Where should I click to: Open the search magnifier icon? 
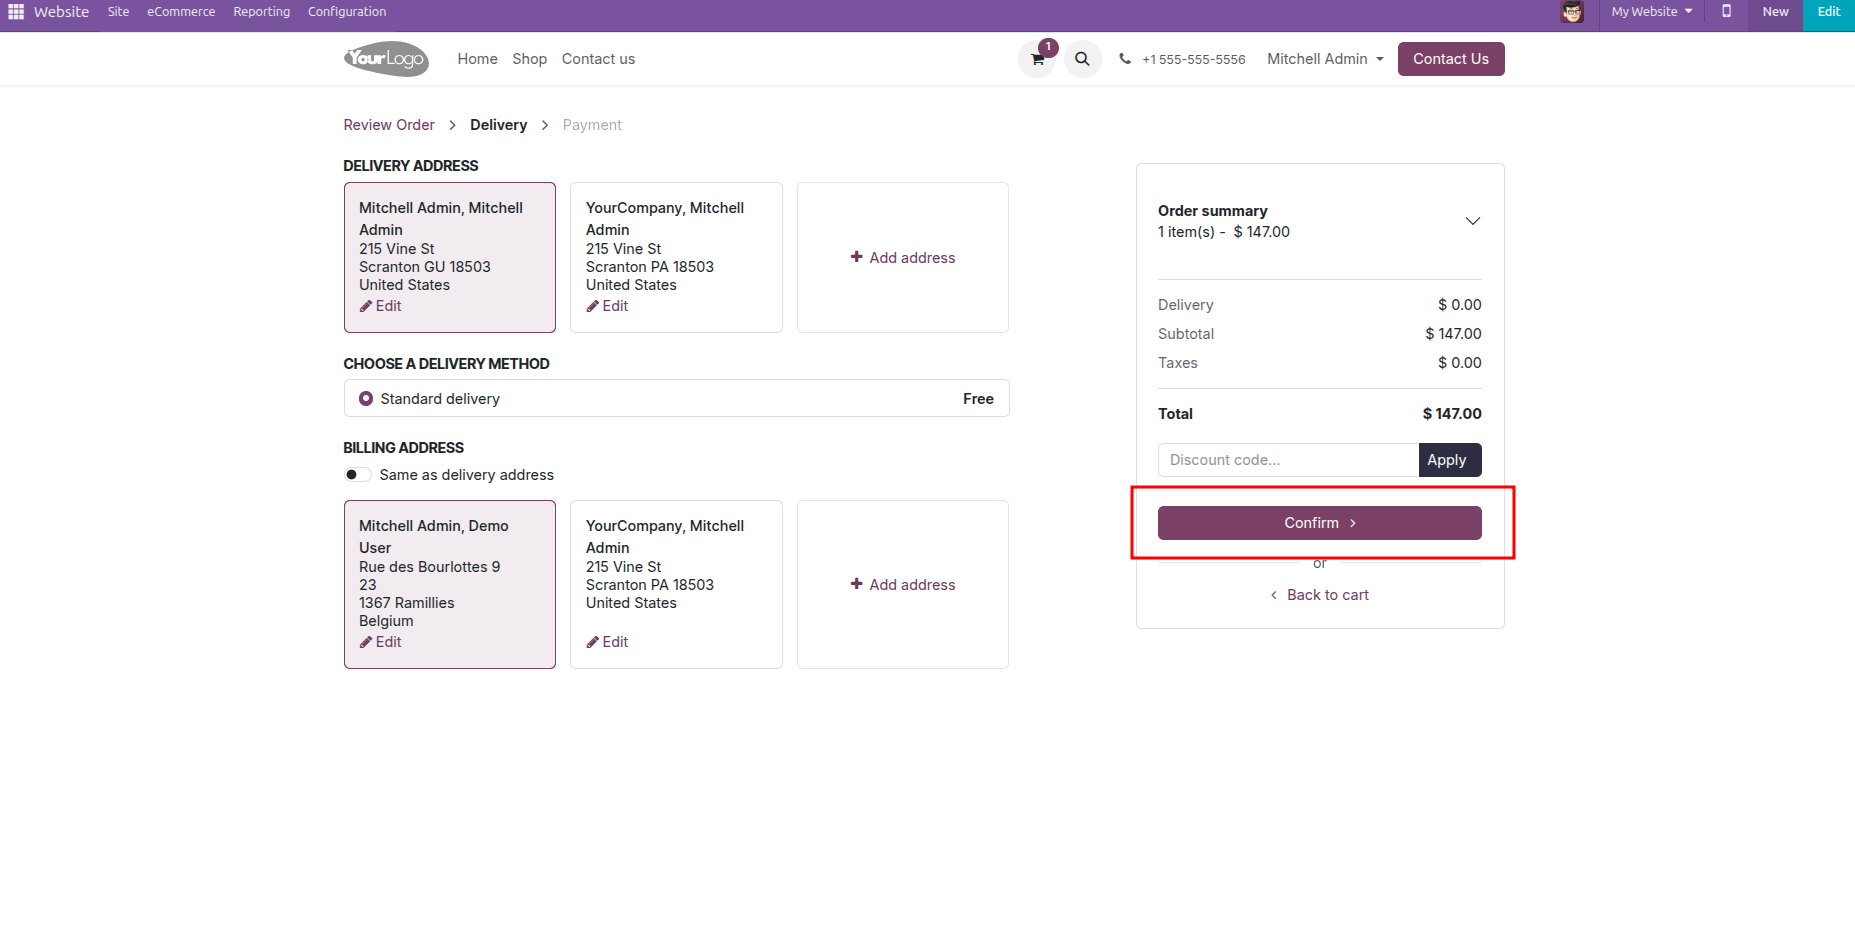point(1082,59)
